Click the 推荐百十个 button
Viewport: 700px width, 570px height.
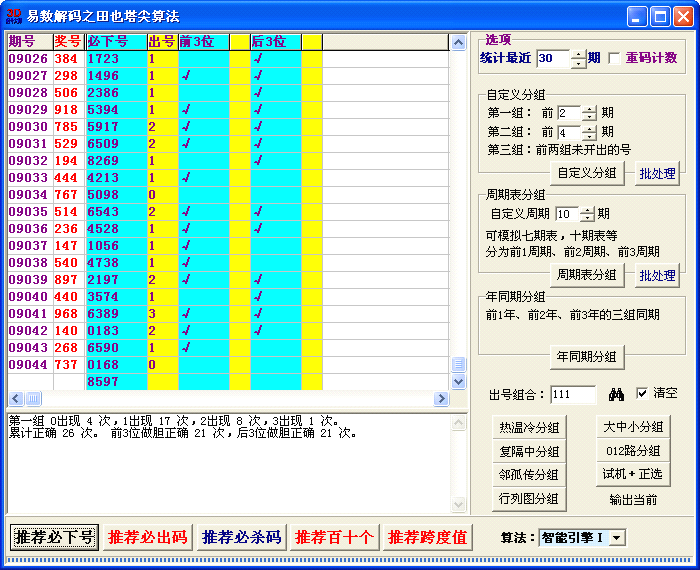[333, 538]
